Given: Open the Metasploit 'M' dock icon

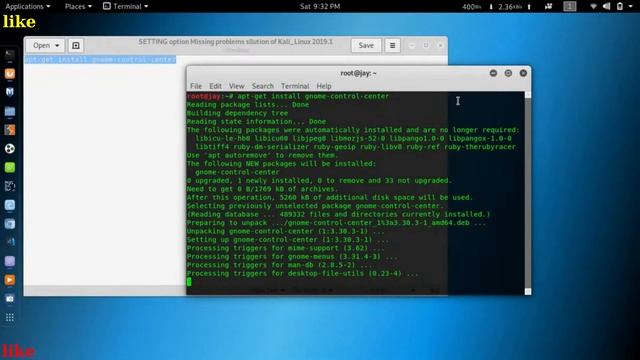Looking at the screenshot, I should [x=10, y=92].
